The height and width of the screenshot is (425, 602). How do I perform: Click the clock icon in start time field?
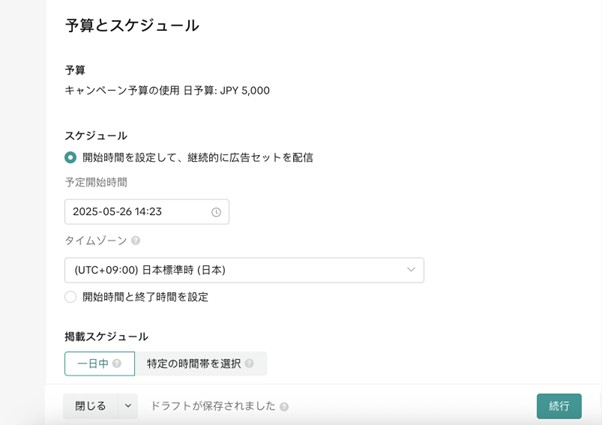(216, 212)
